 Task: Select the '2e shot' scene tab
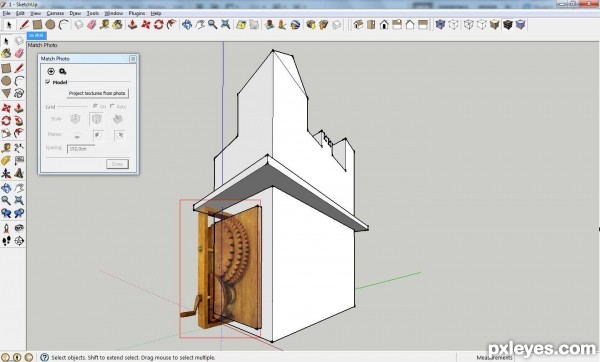click(36, 35)
